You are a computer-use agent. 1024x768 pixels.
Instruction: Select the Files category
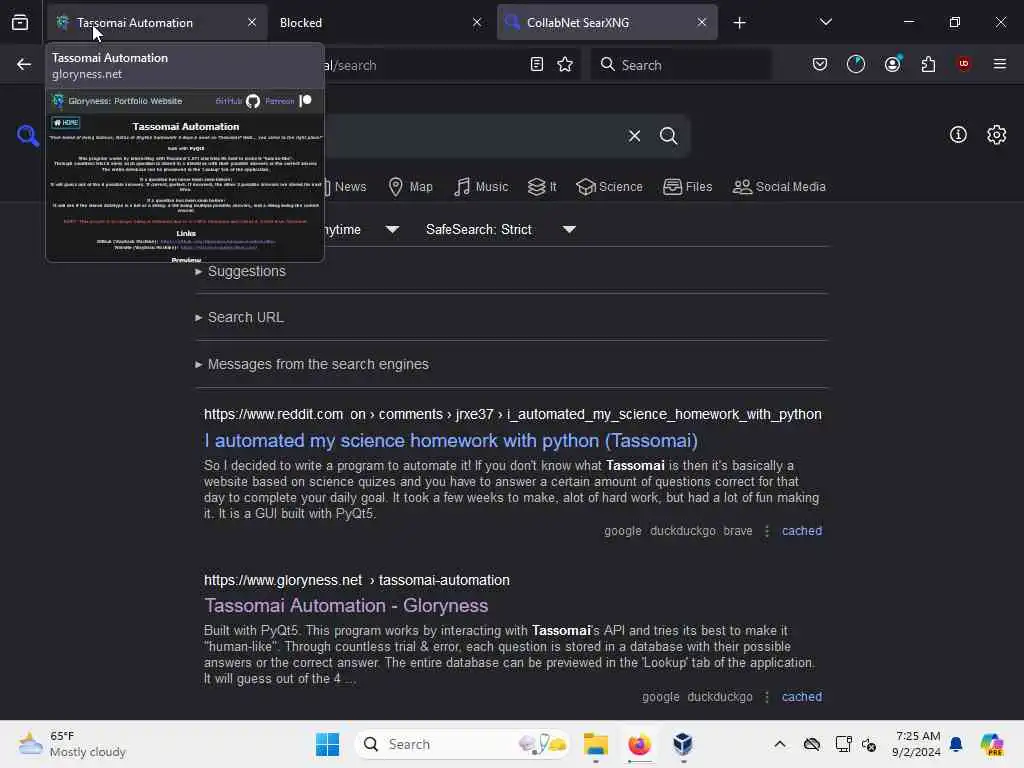coord(688,187)
